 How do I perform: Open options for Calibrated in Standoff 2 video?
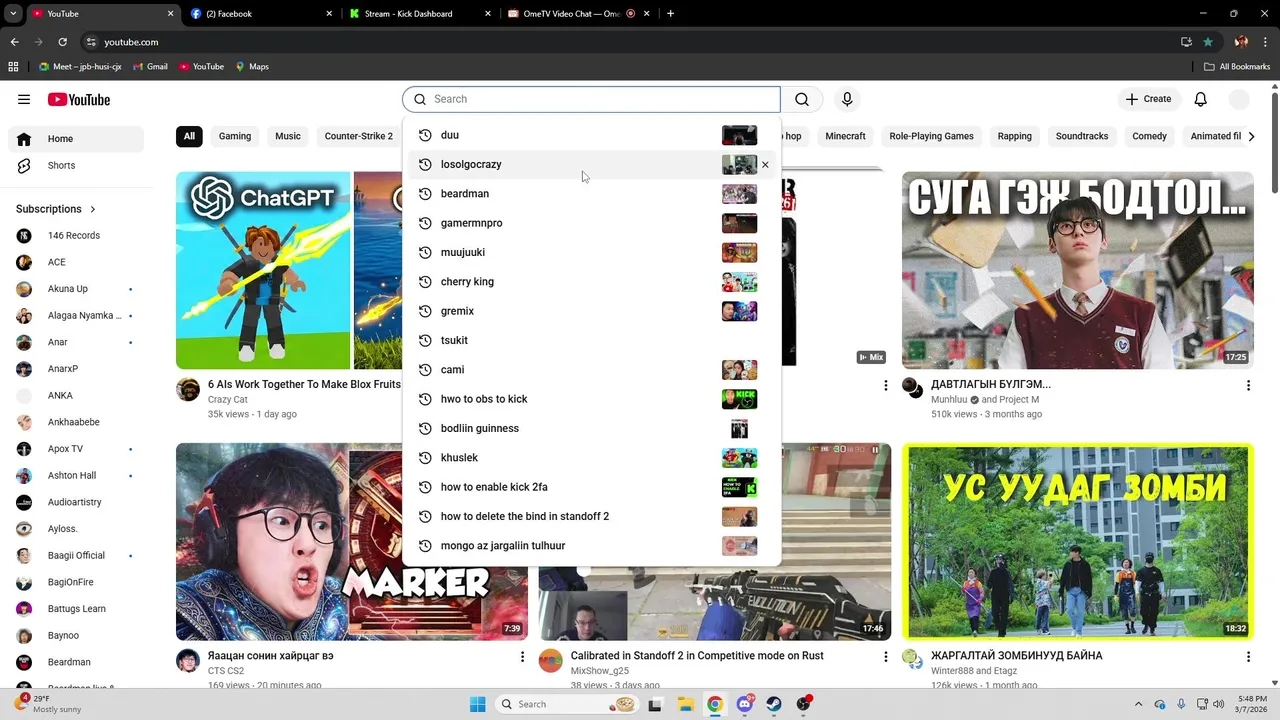coord(885,656)
